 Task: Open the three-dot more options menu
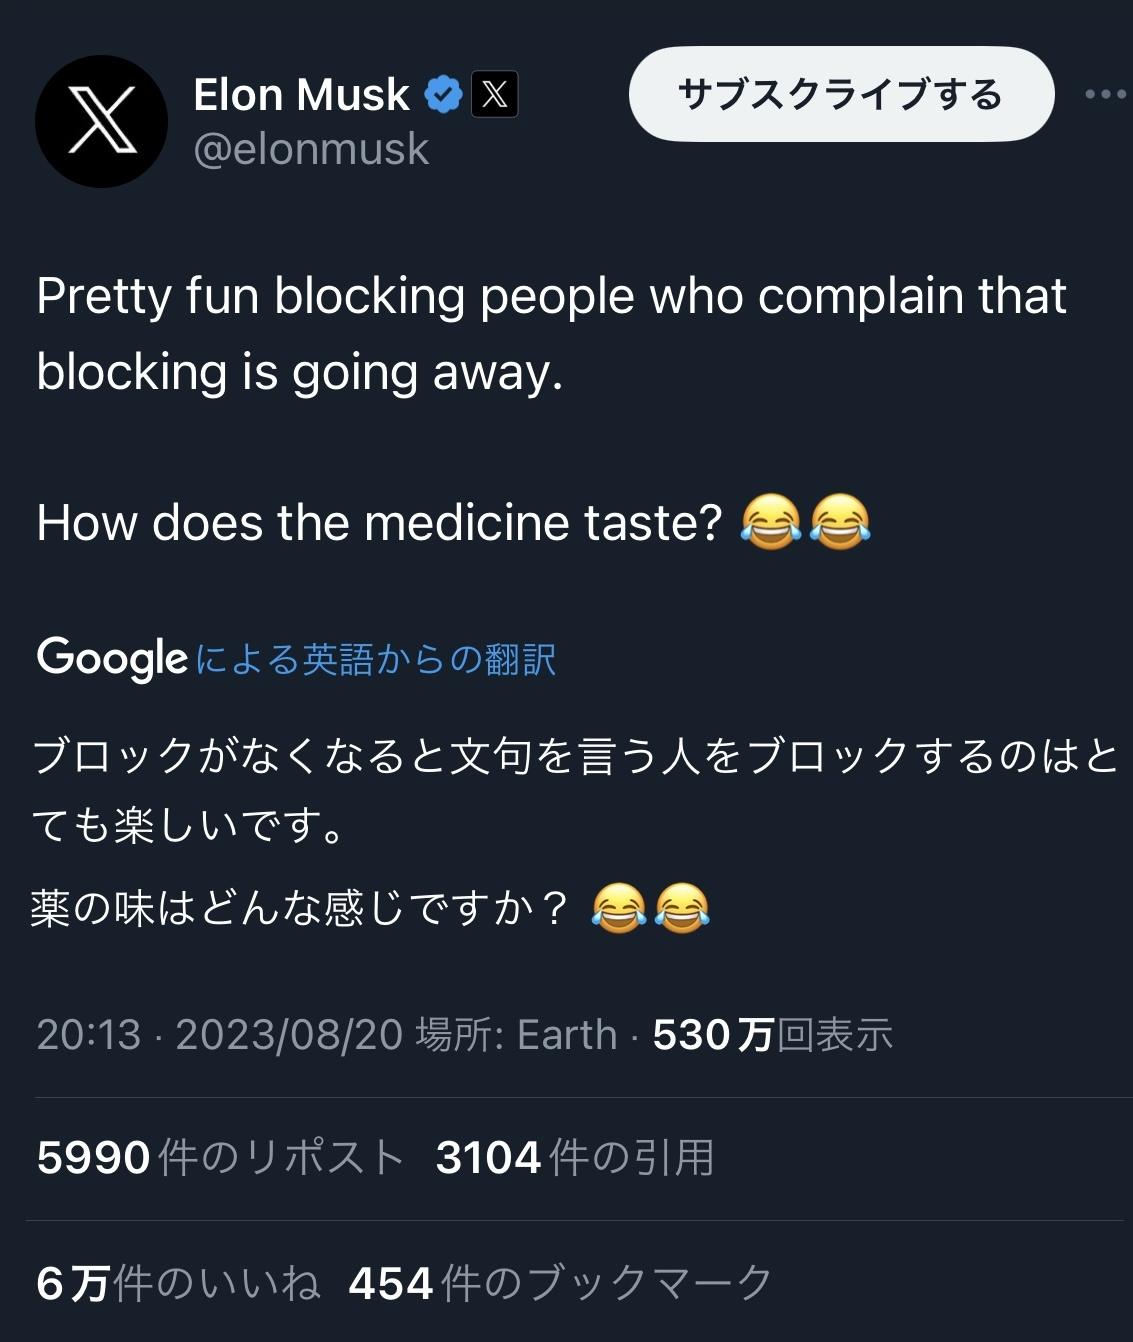(1104, 95)
